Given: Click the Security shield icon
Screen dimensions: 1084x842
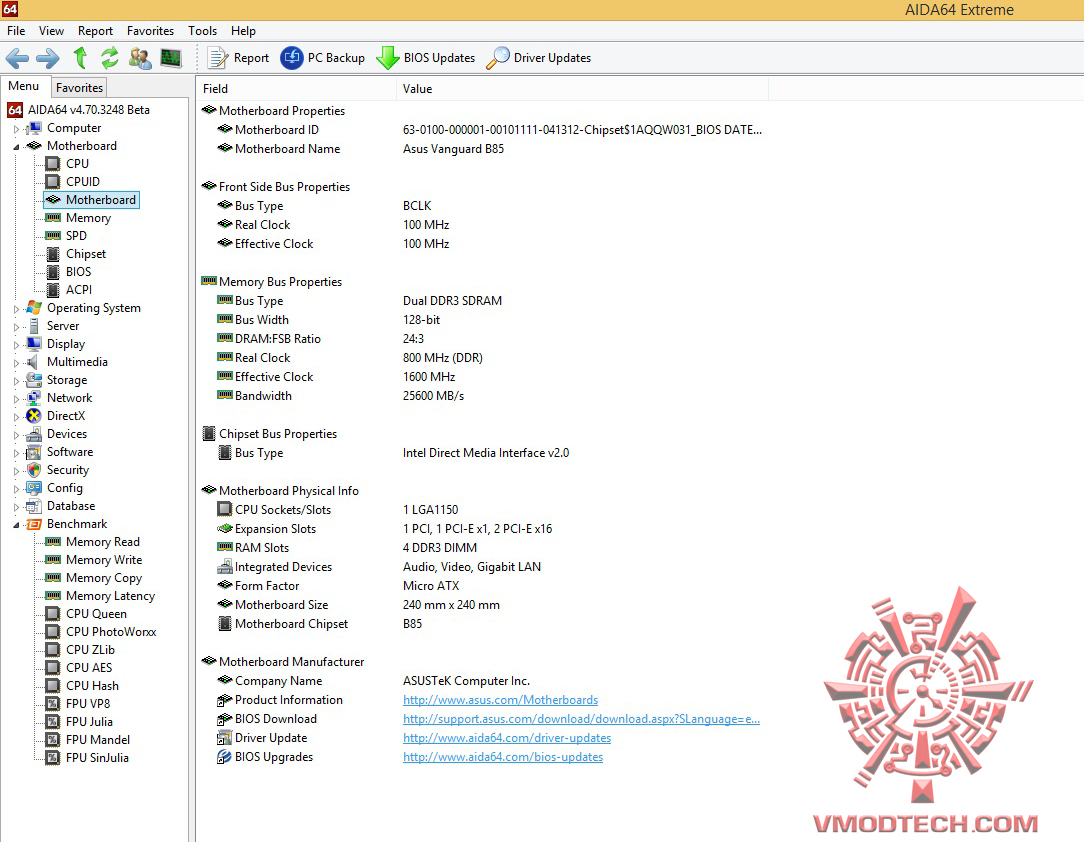Looking at the screenshot, I should click(x=33, y=469).
